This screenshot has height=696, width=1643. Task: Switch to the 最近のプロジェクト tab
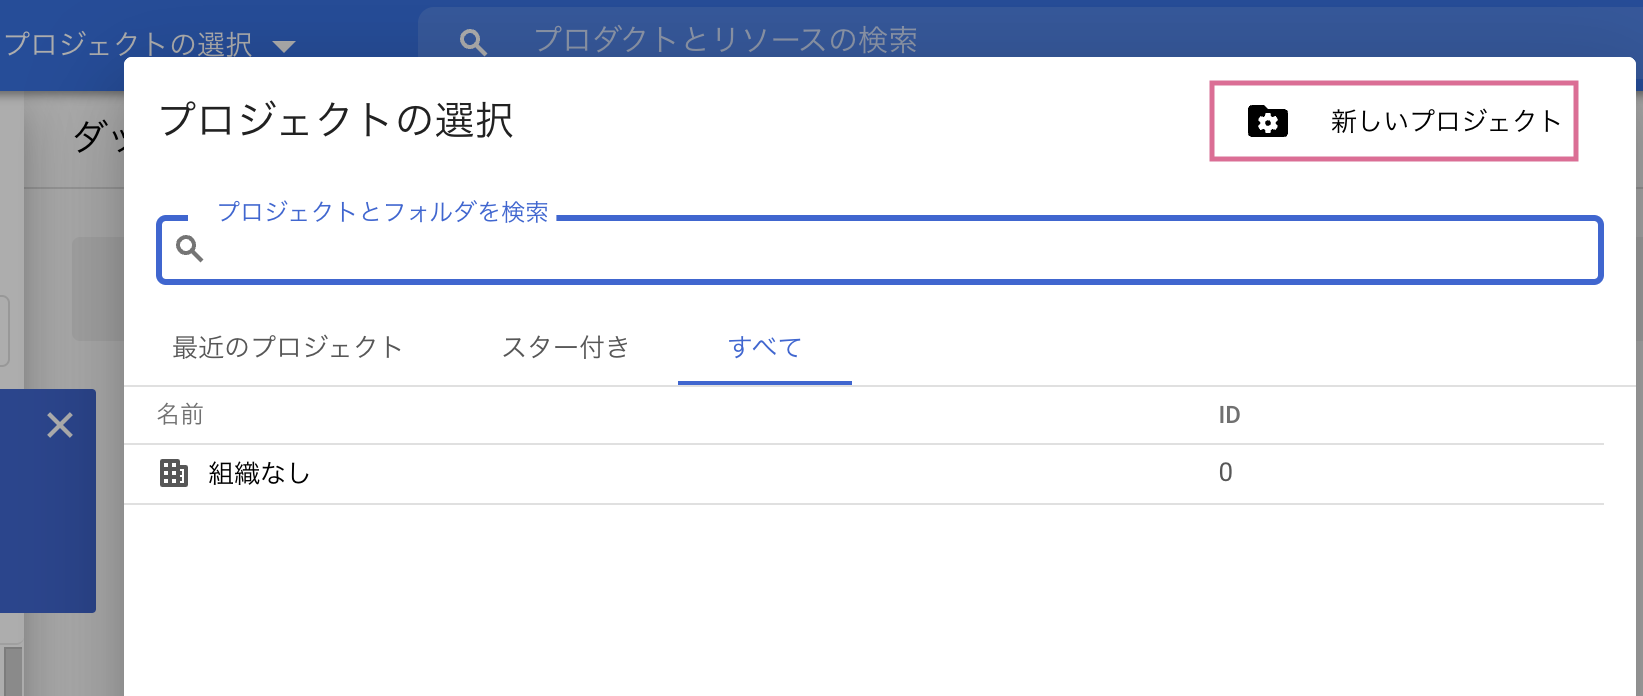[287, 347]
